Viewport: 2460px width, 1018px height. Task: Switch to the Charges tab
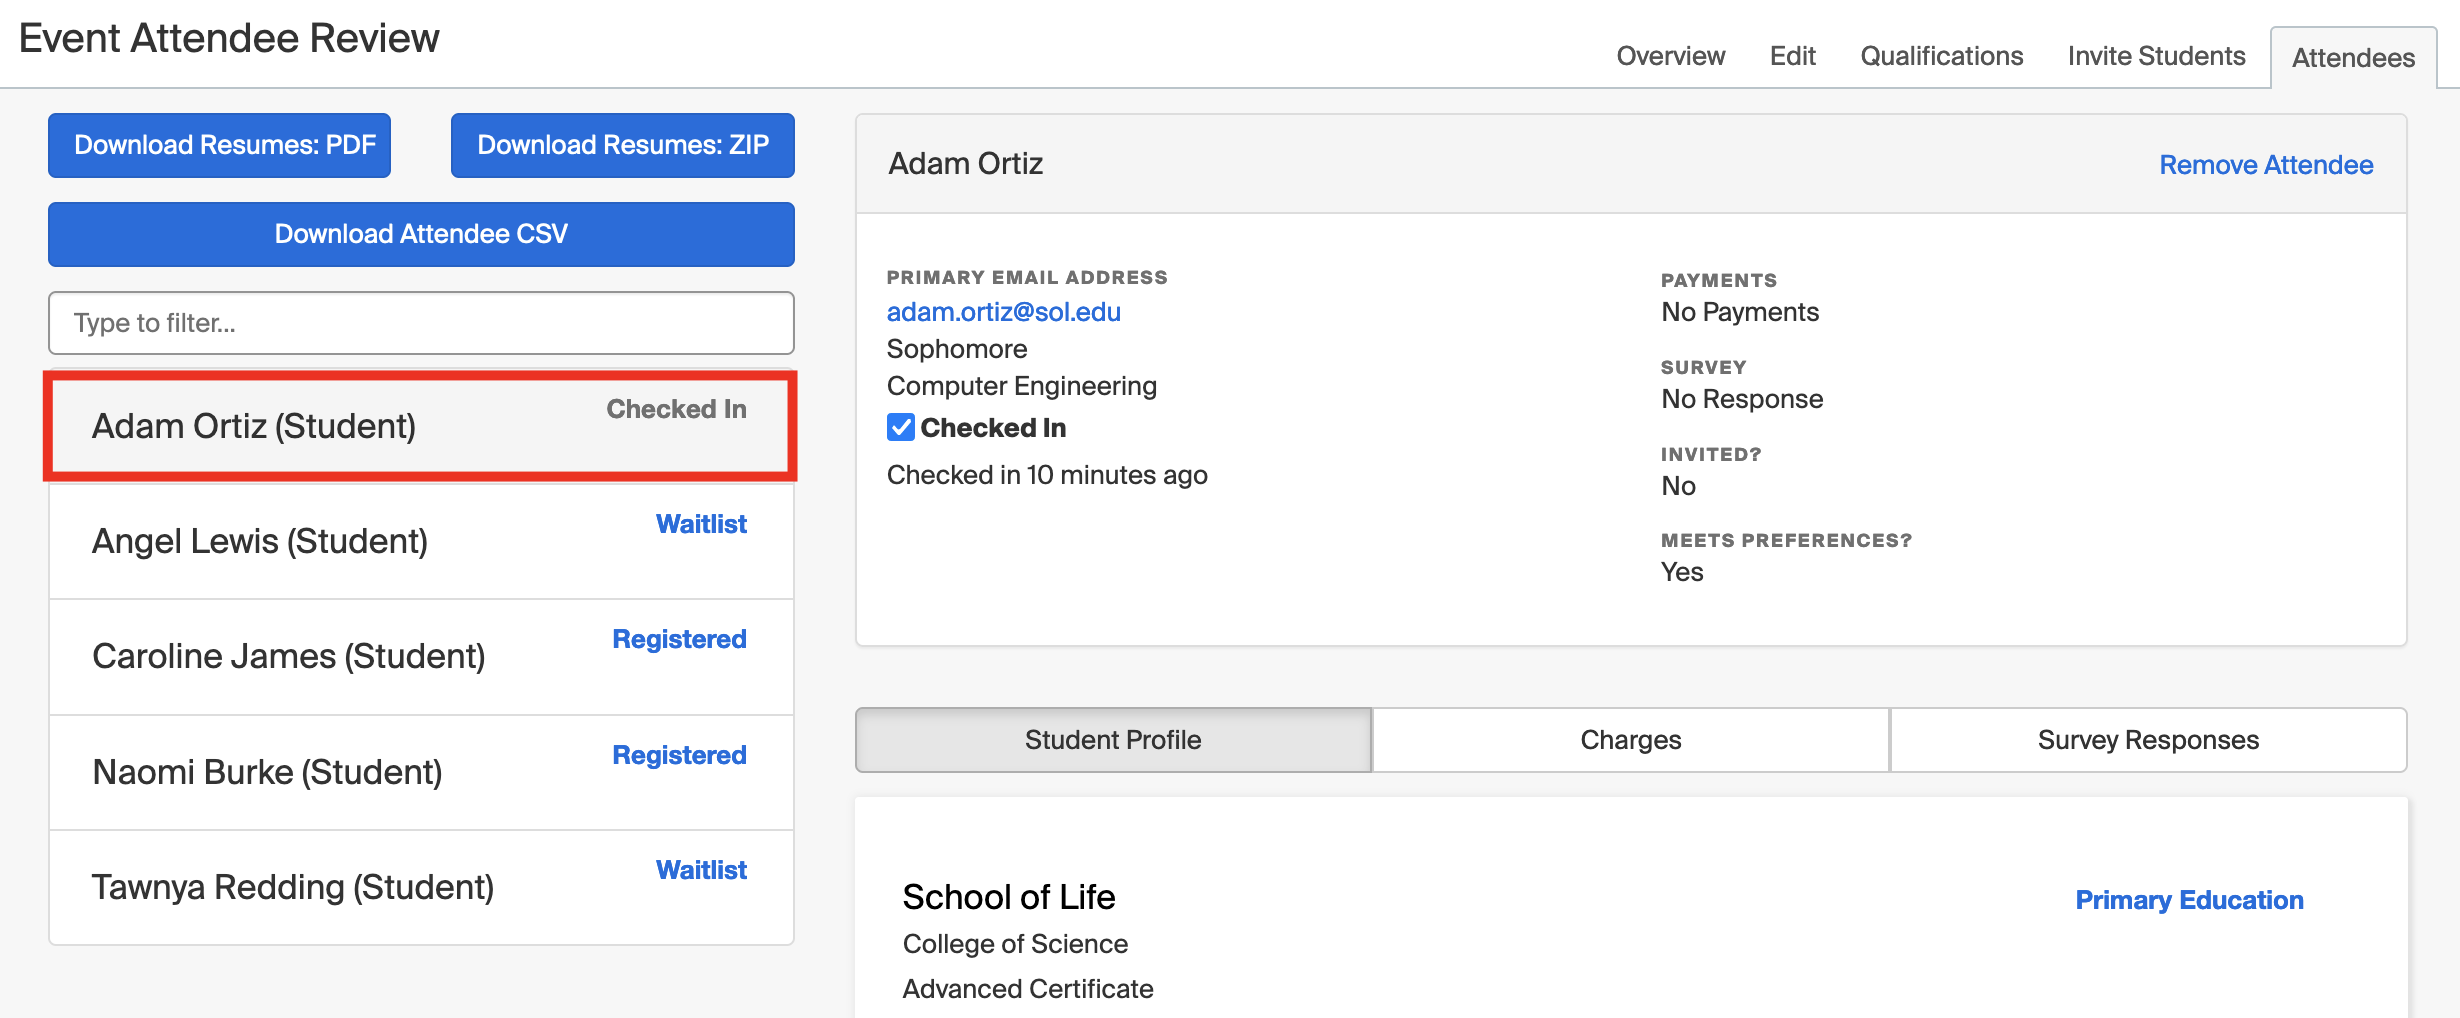click(1630, 740)
